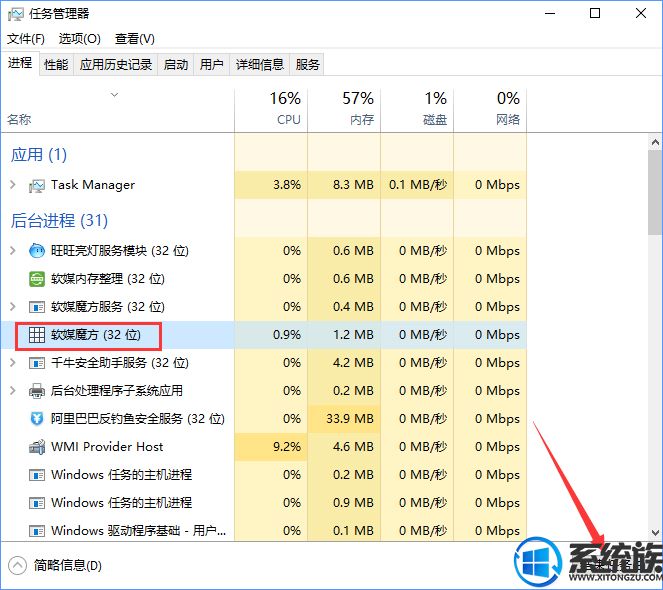Select the 千牛安全助手服务 (32 位) row text

point(120,363)
